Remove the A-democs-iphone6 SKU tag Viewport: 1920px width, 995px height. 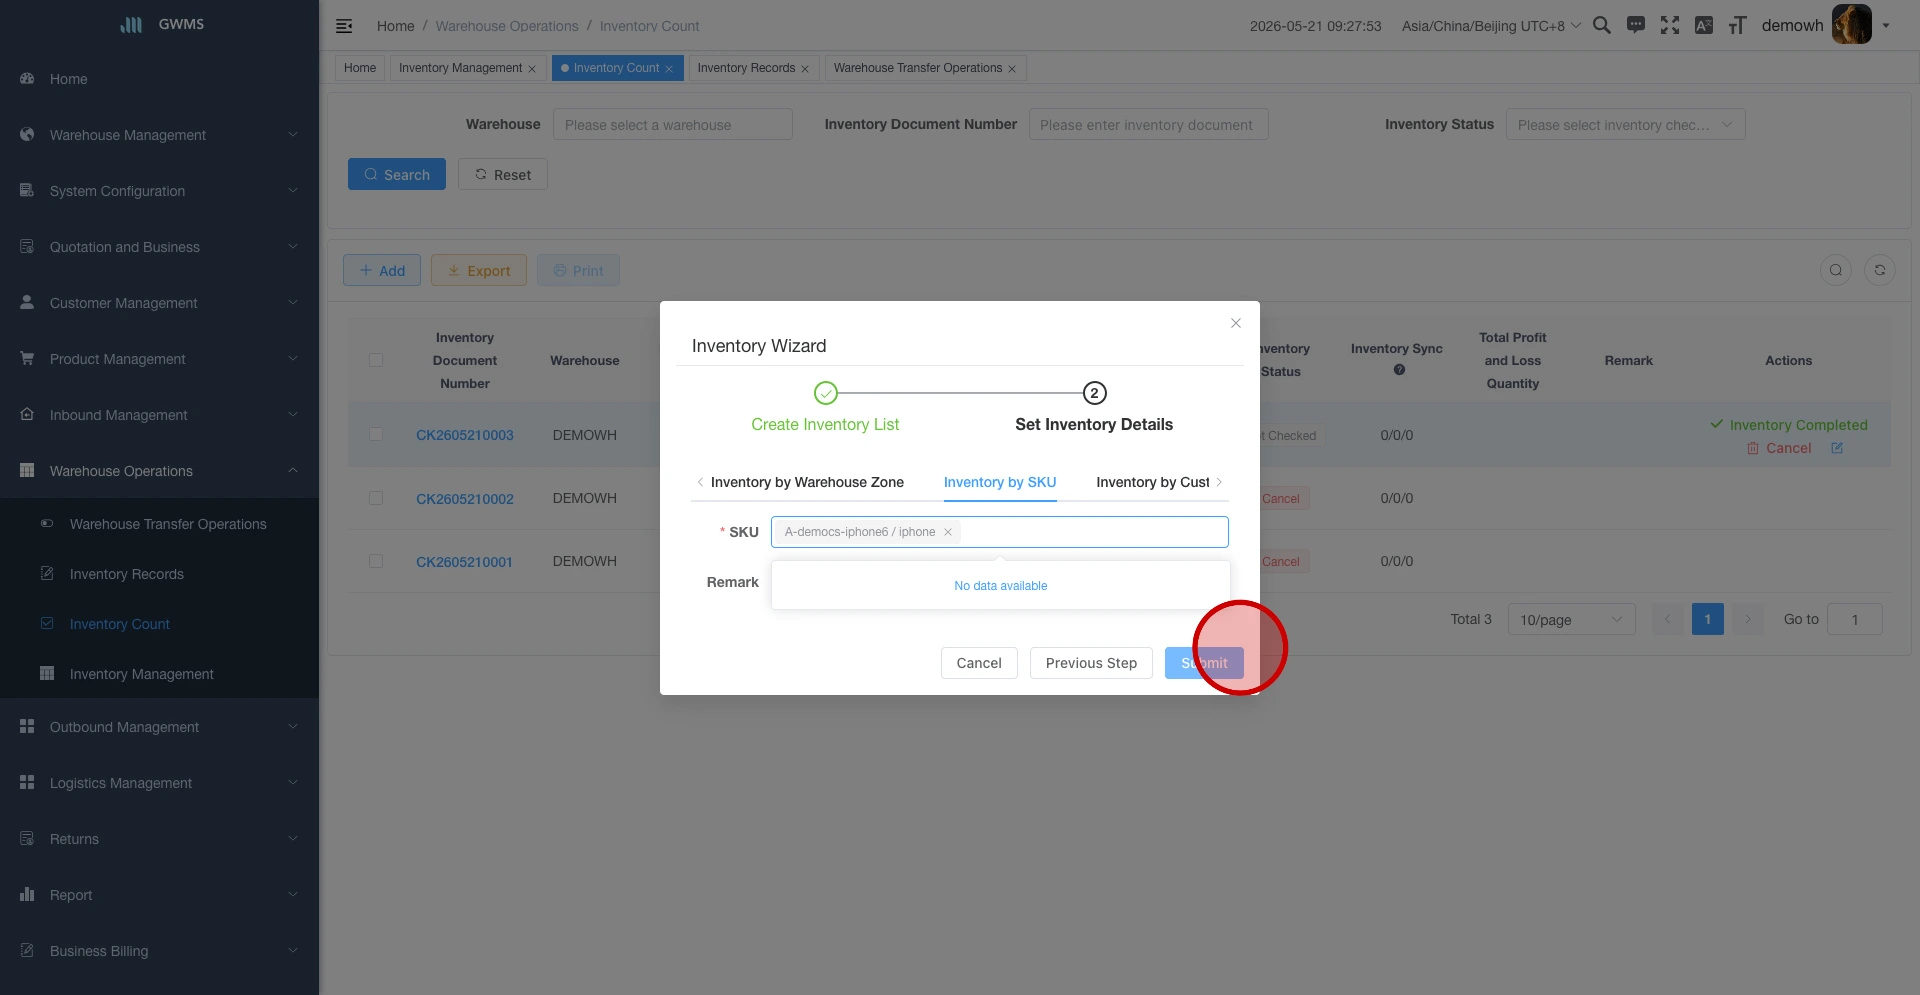(x=948, y=532)
